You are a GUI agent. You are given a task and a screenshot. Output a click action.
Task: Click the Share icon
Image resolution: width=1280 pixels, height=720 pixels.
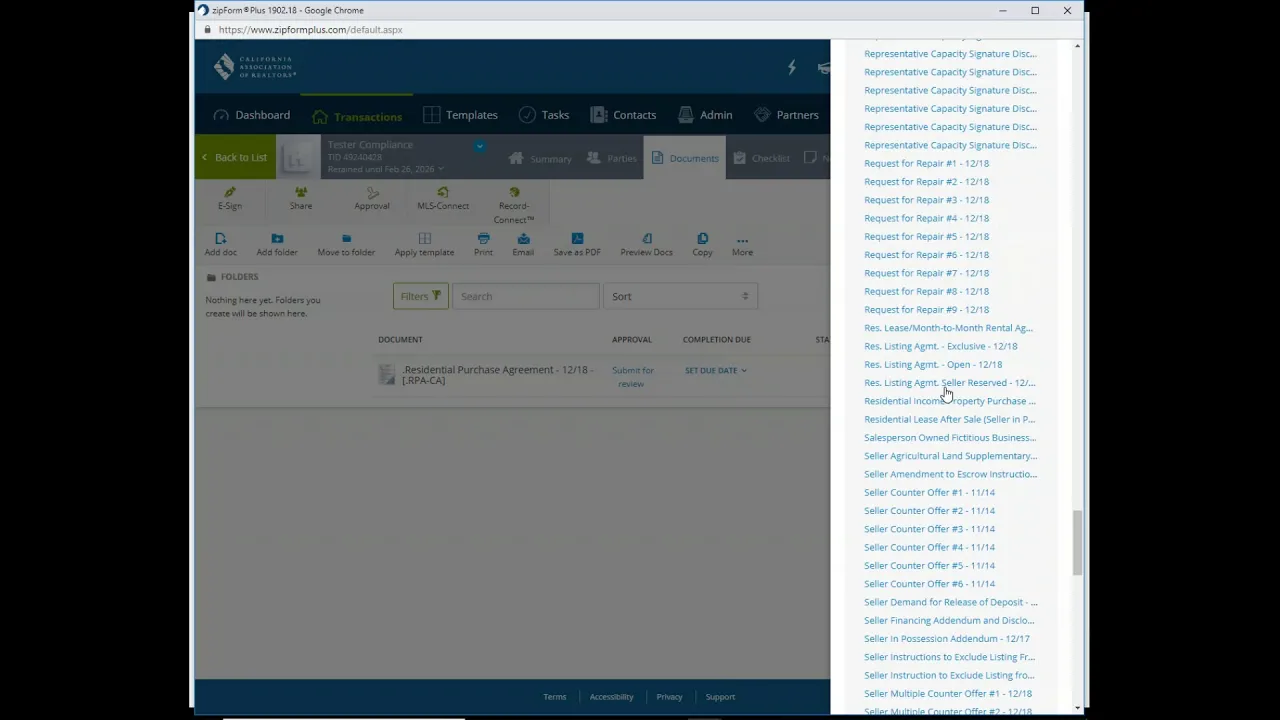(x=301, y=191)
